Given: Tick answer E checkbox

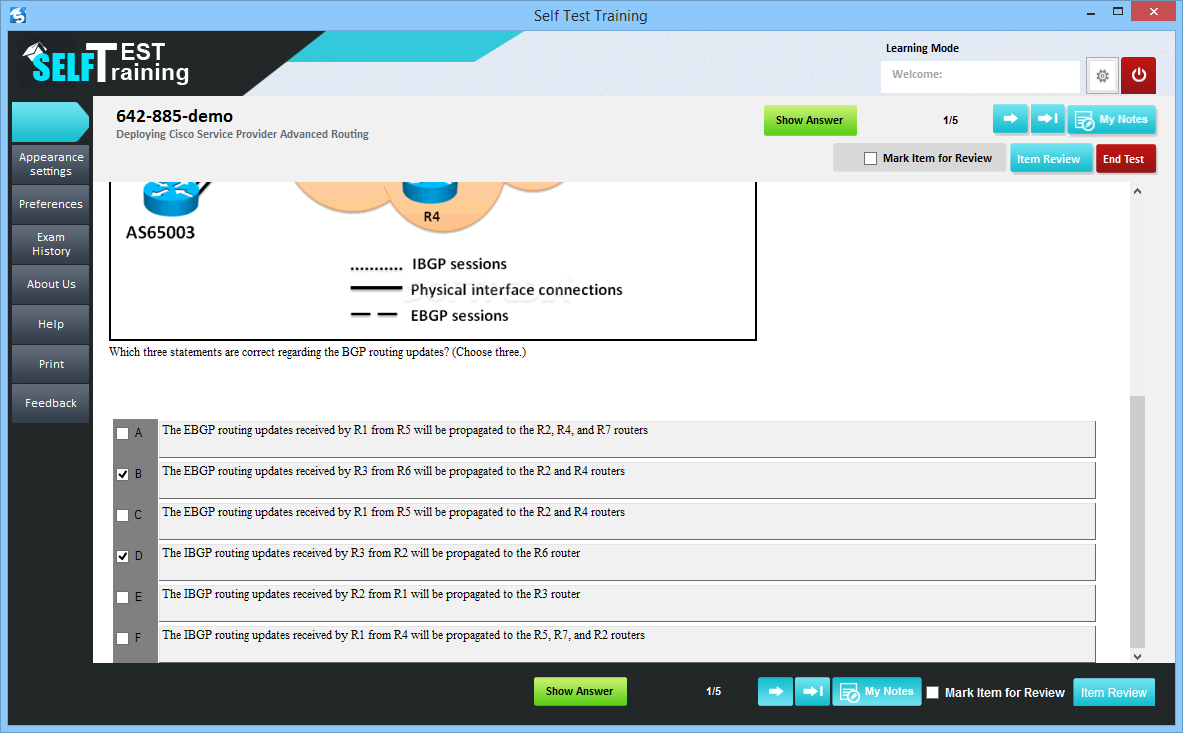Looking at the screenshot, I should point(122,597).
